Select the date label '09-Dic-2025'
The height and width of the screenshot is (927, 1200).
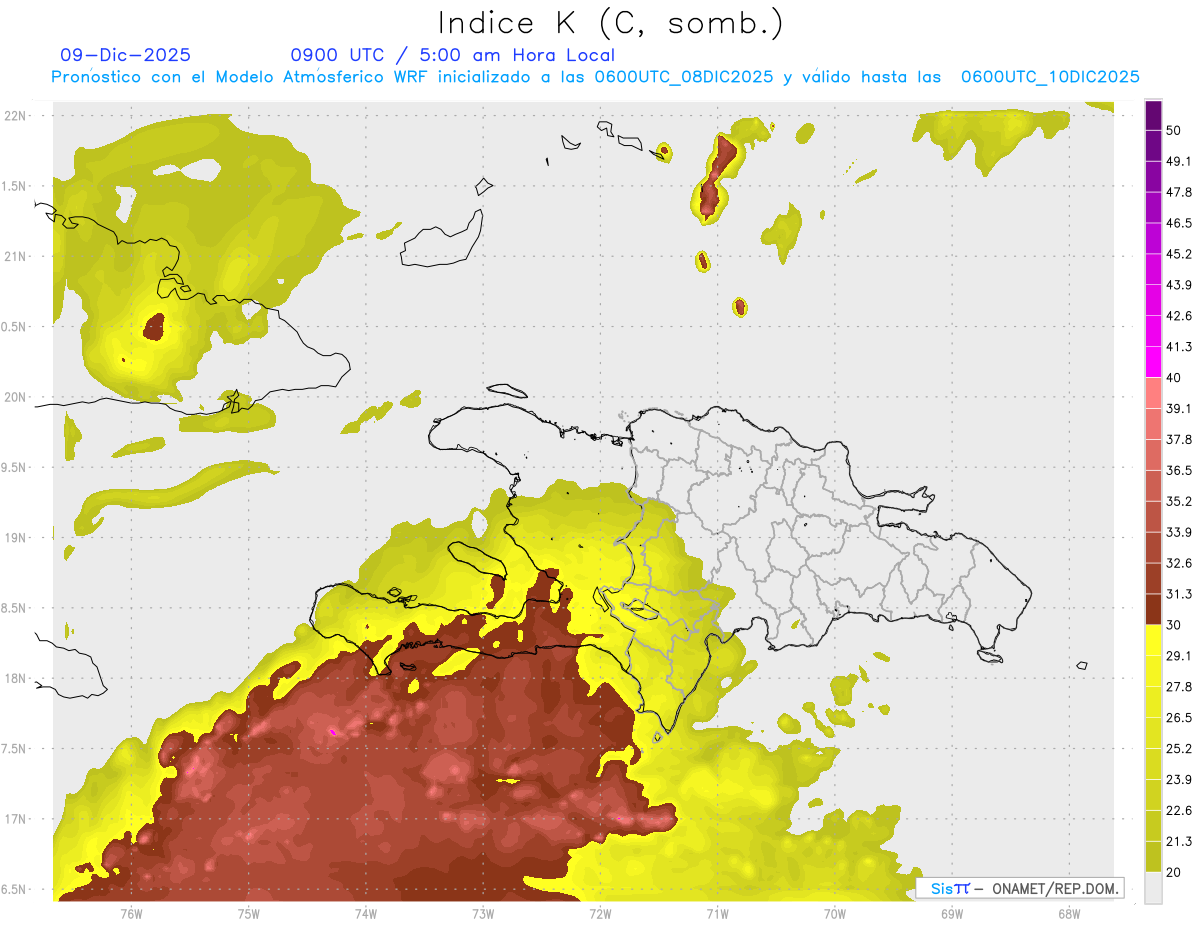[125, 55]
